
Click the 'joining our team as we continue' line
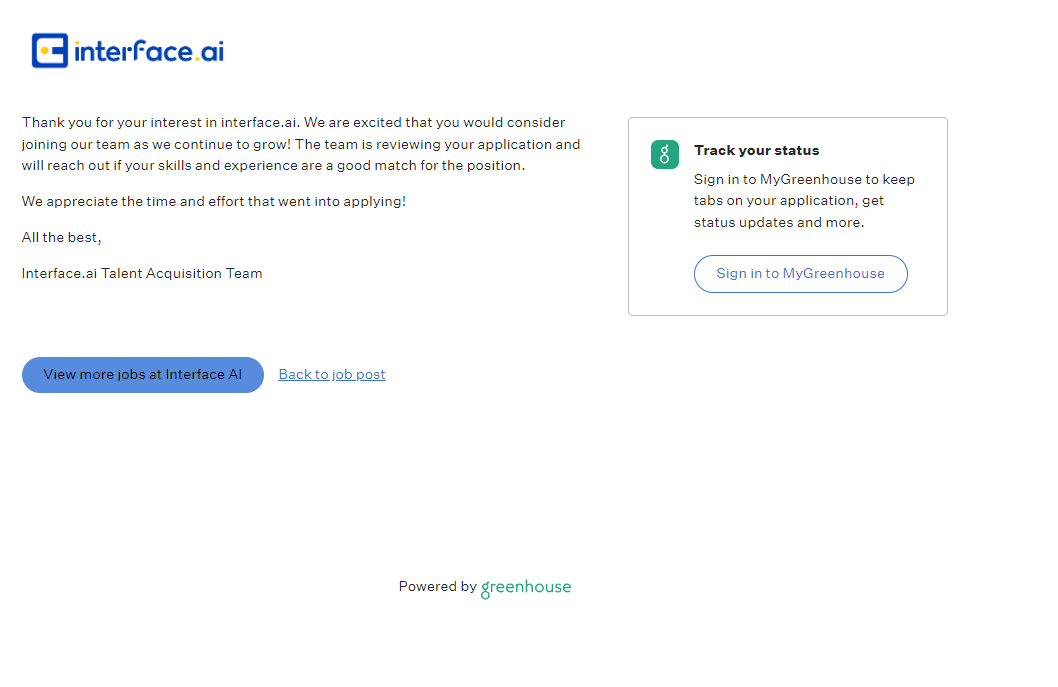tap(301, 145)
